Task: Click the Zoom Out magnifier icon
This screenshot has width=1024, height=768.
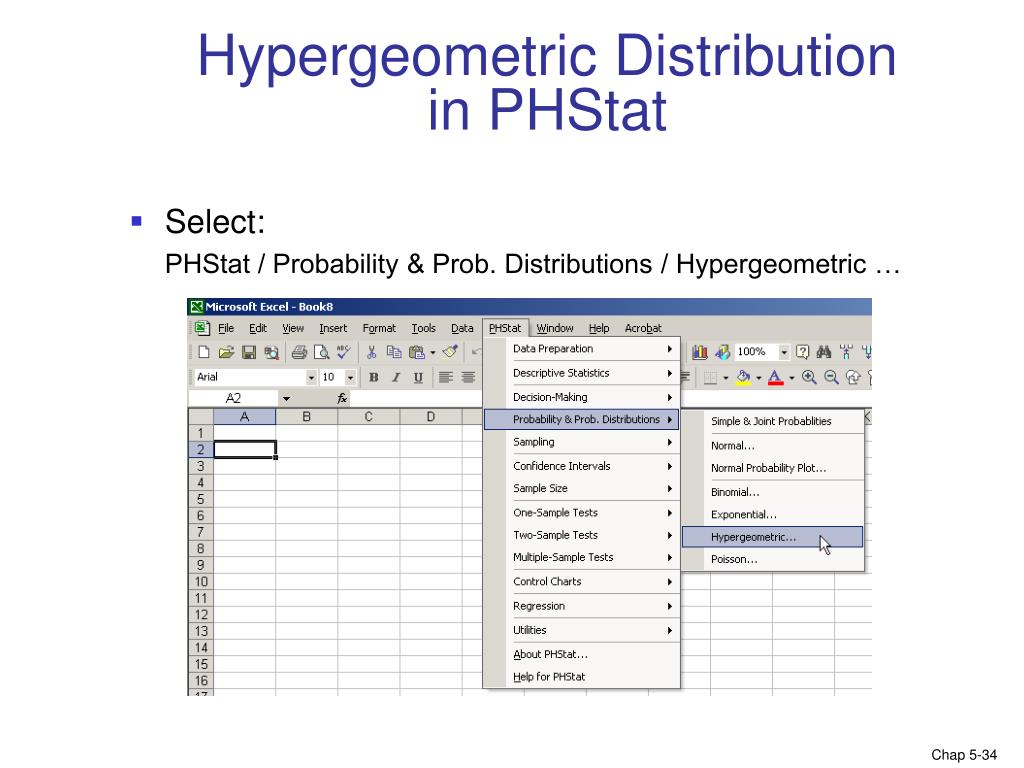Action: point(831,377)
